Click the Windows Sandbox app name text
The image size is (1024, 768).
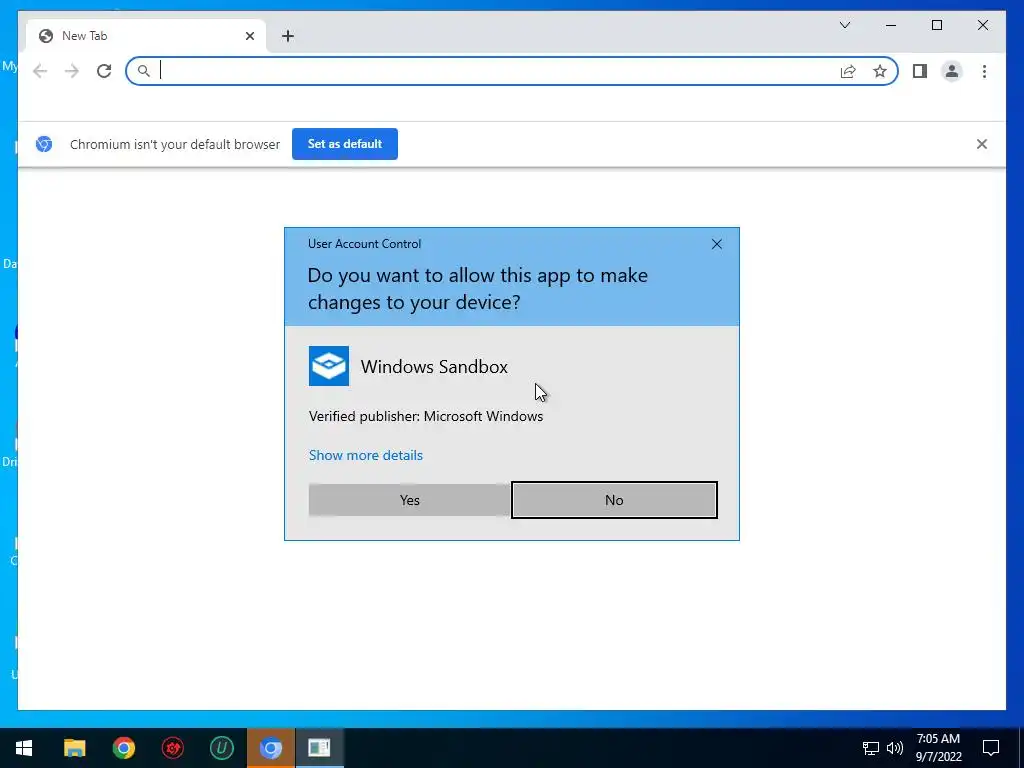click(x=434, y=366)
